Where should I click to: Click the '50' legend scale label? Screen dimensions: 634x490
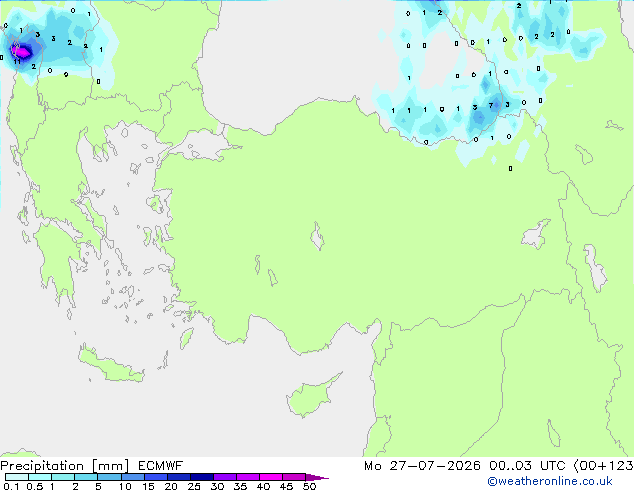pyautogui.click(x=309, y=486)
